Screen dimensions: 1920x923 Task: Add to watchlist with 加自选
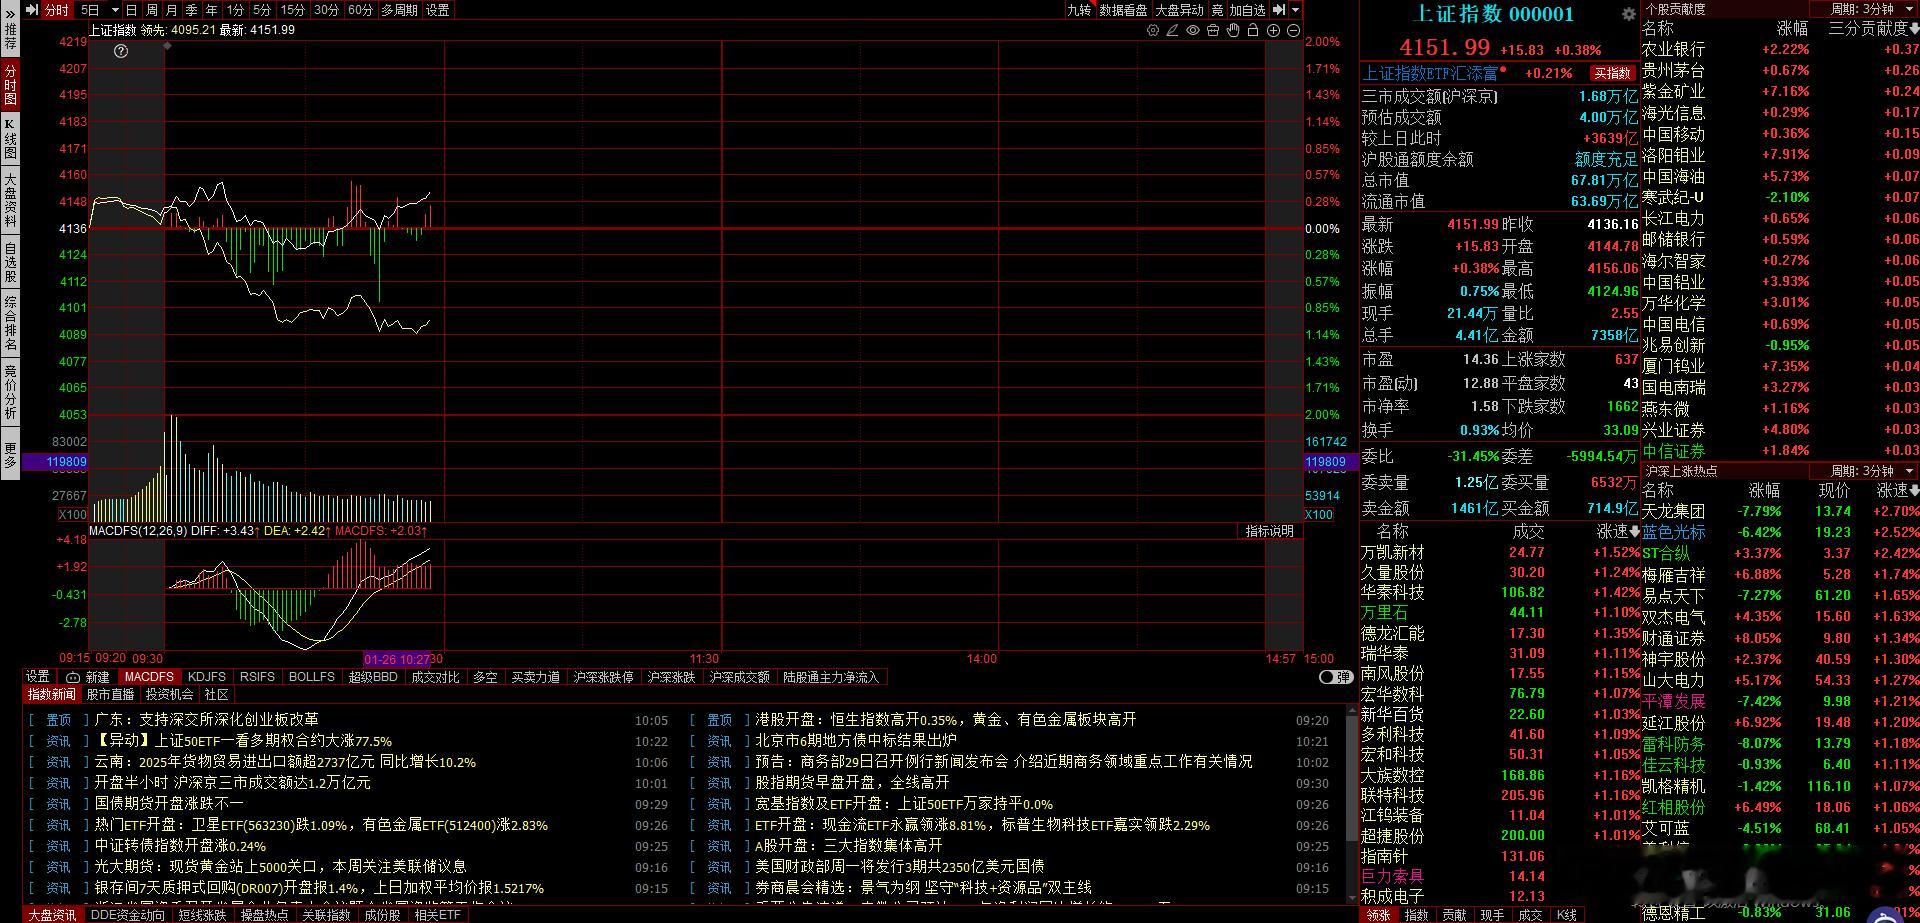[x=1248, y=10]
